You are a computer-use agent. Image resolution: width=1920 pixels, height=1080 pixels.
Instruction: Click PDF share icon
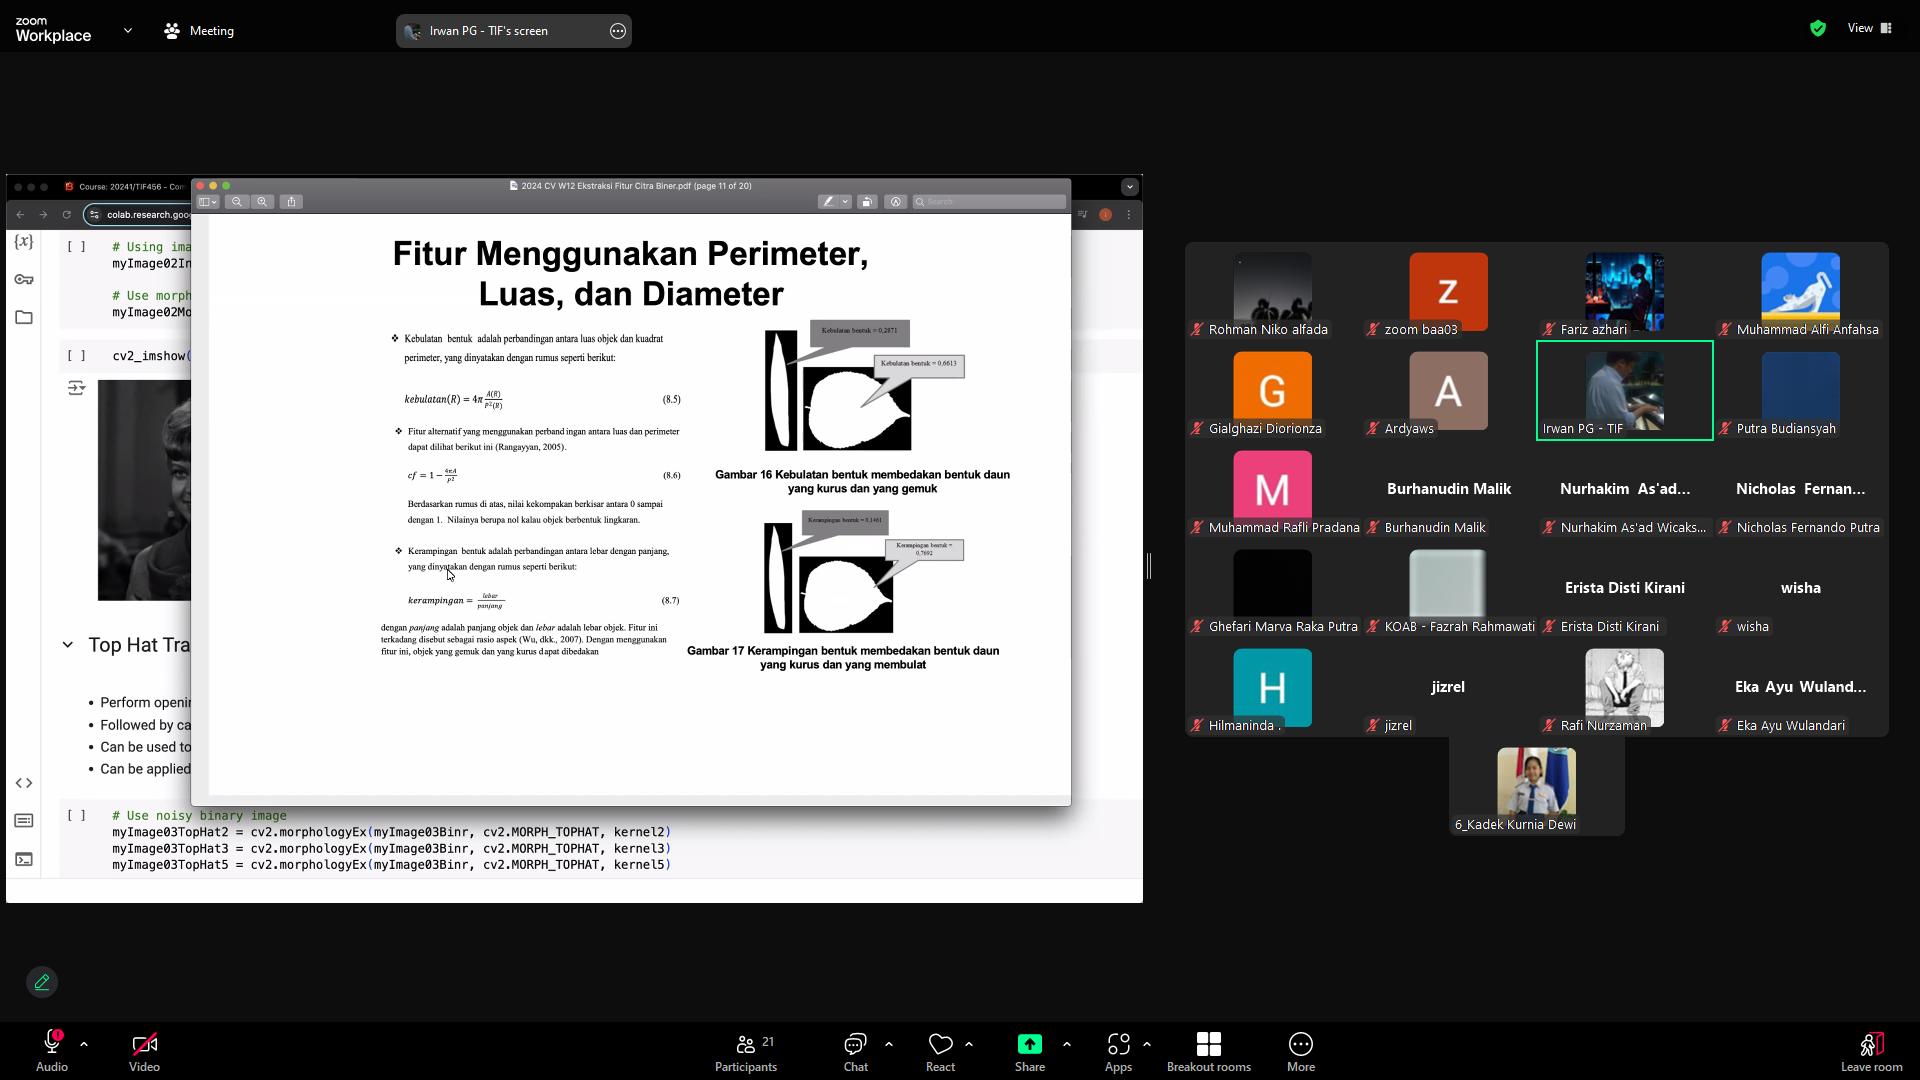click(291, 202)
